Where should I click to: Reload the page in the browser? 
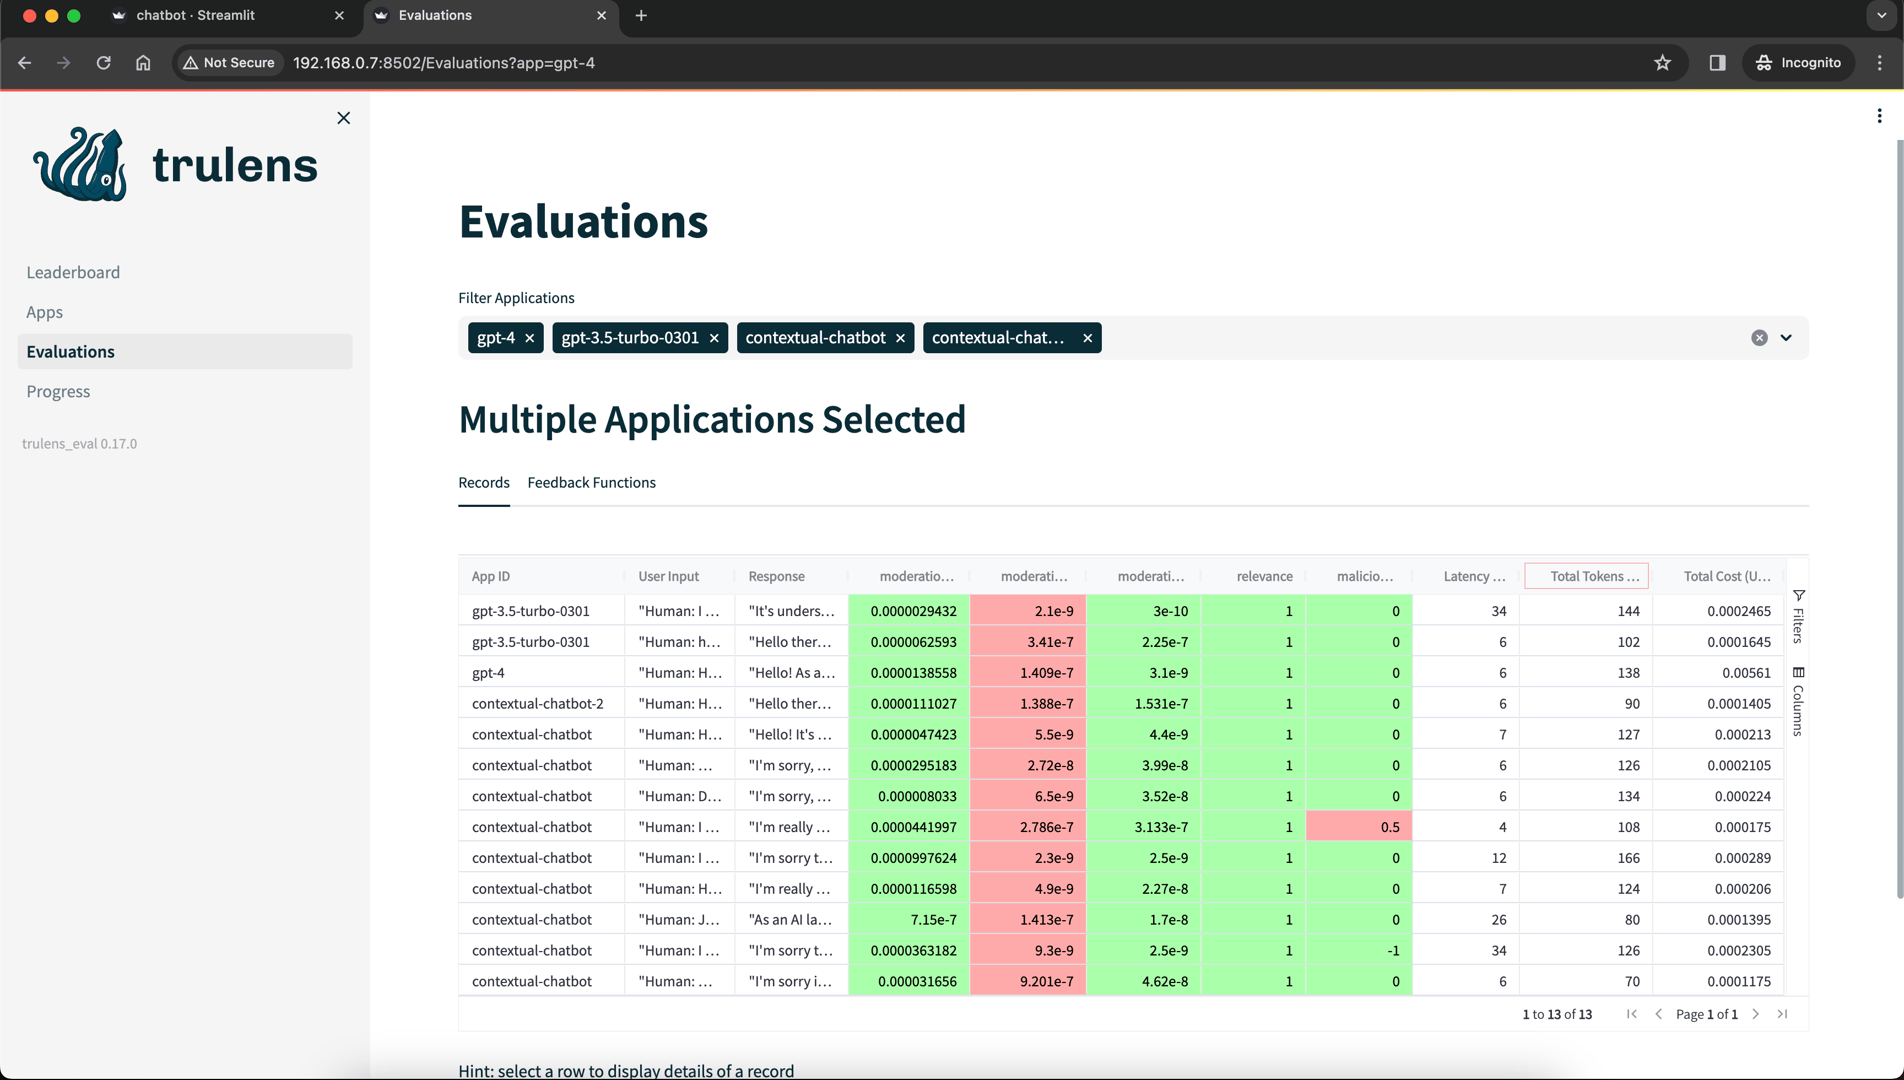click(103, 63)
